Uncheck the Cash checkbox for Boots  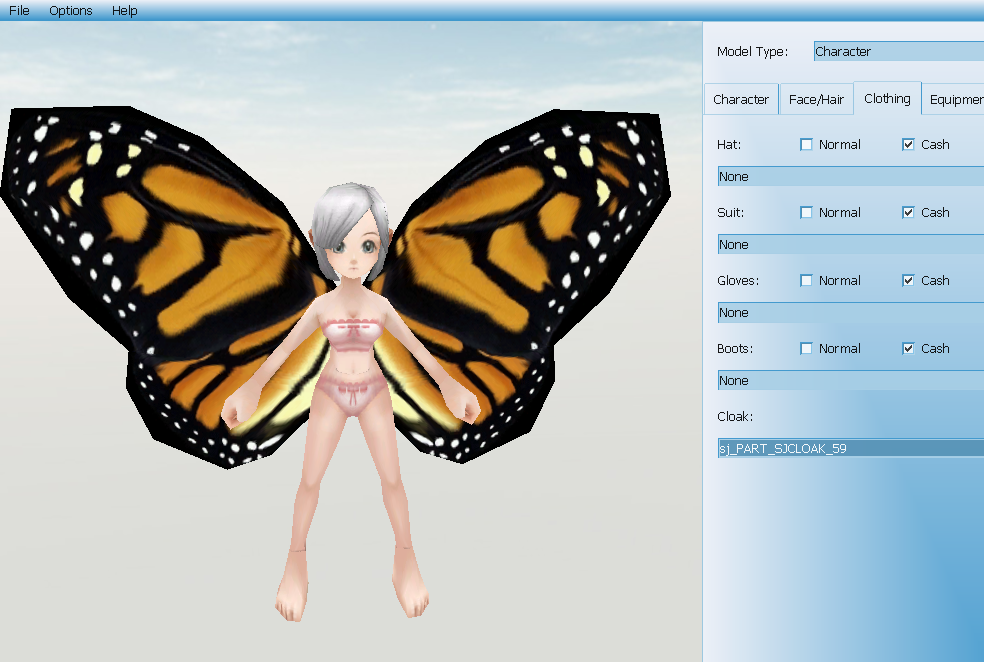click(909, 349)
